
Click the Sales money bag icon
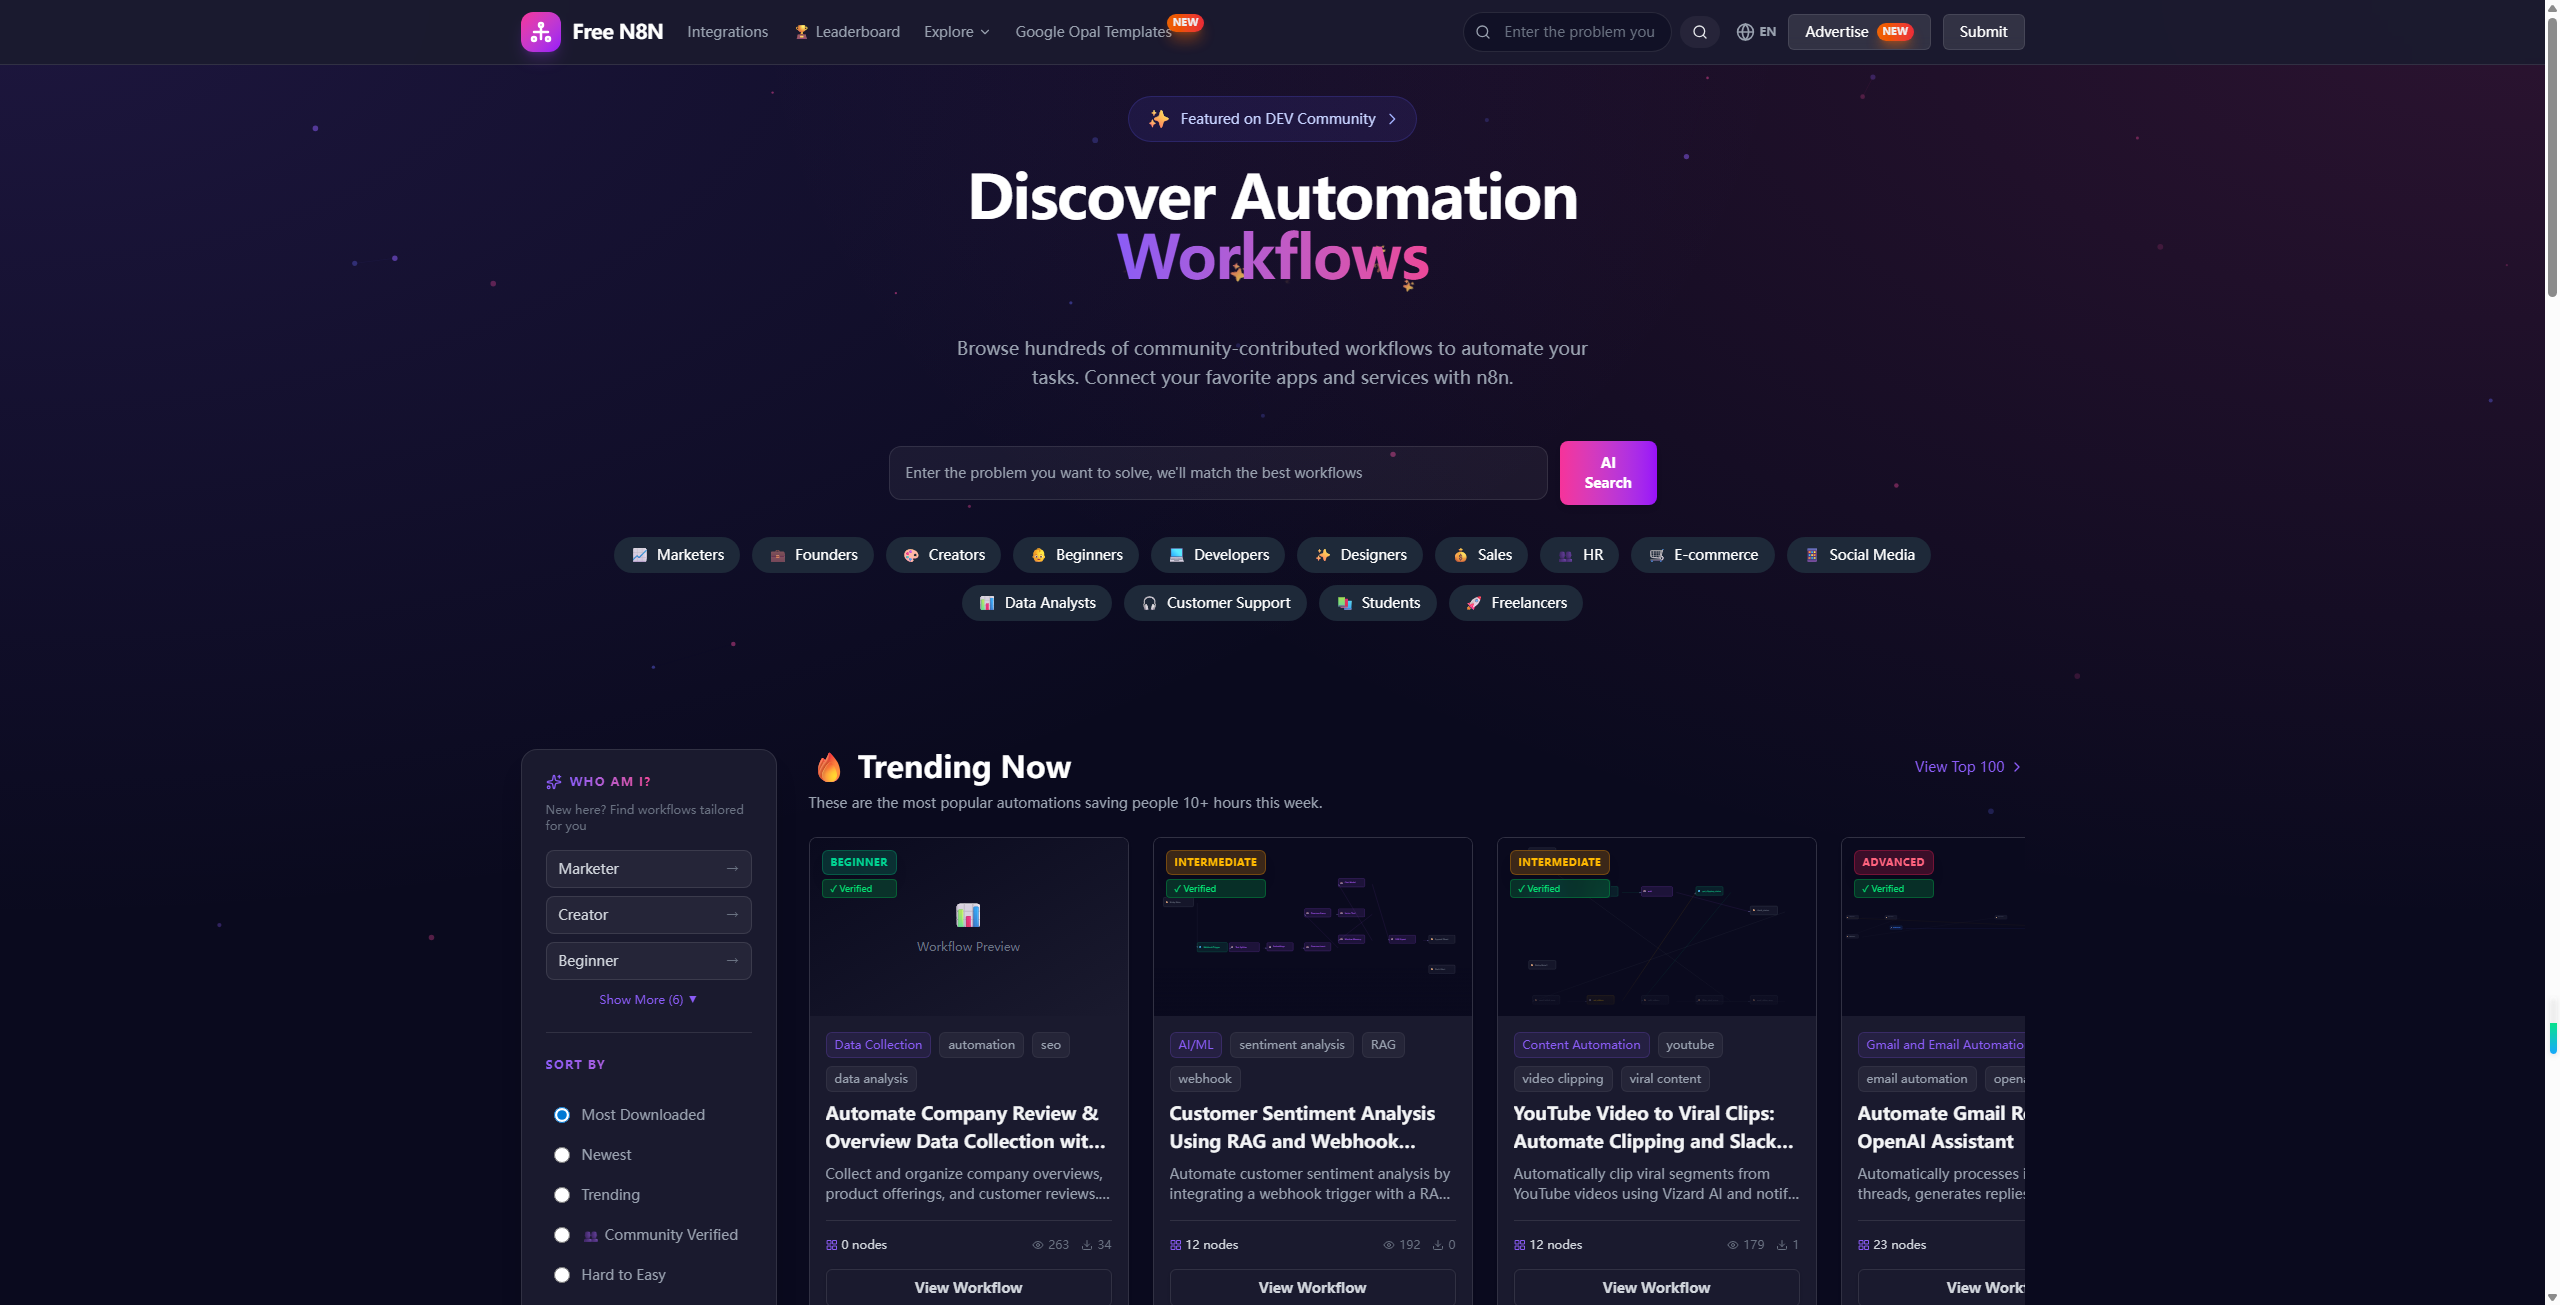1461,555
